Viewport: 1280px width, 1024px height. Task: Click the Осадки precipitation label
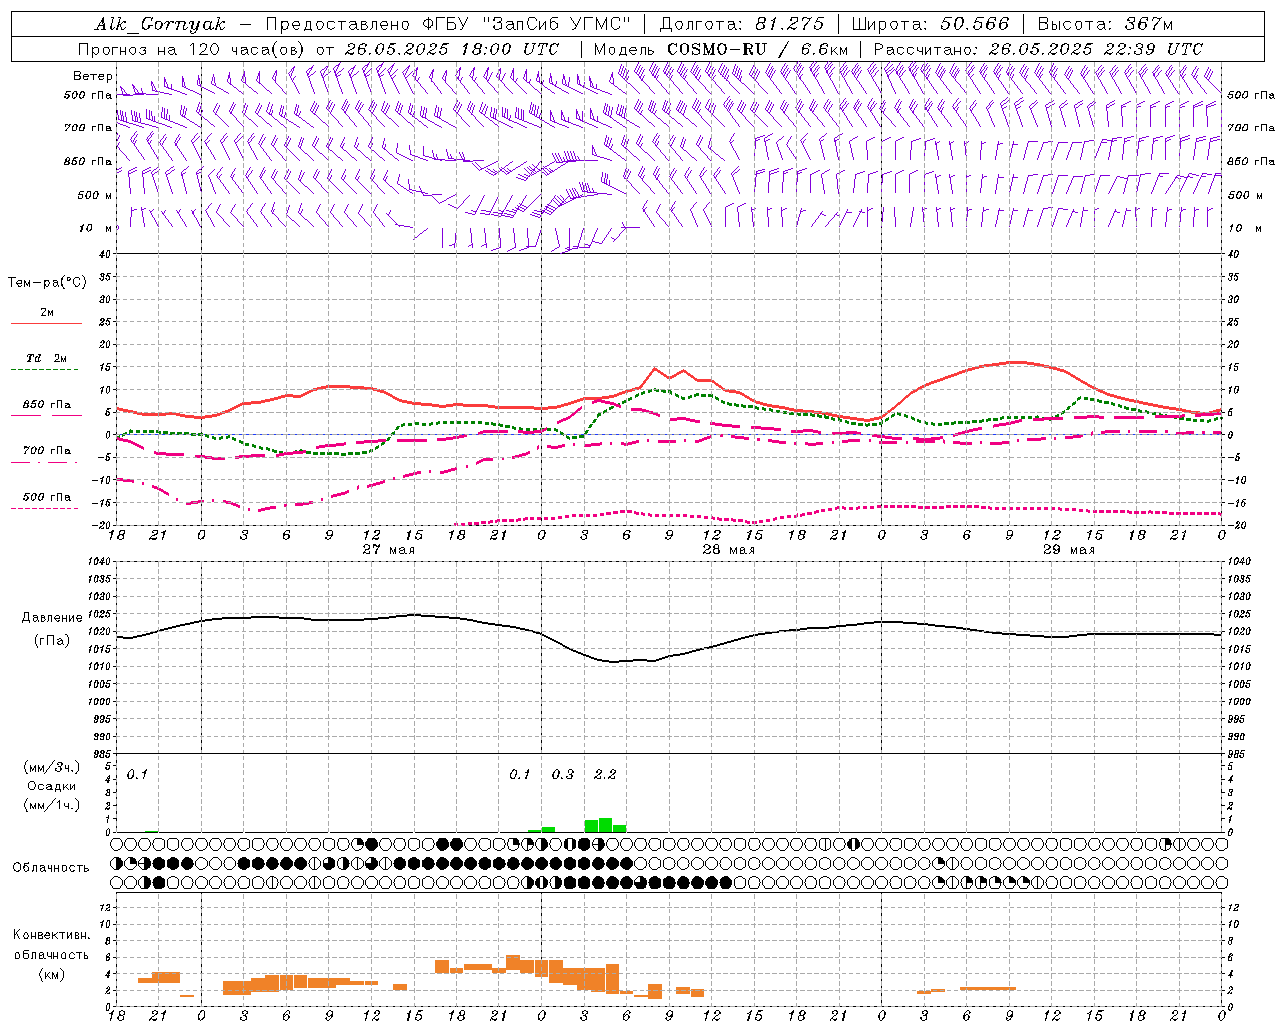click(50, 786)
